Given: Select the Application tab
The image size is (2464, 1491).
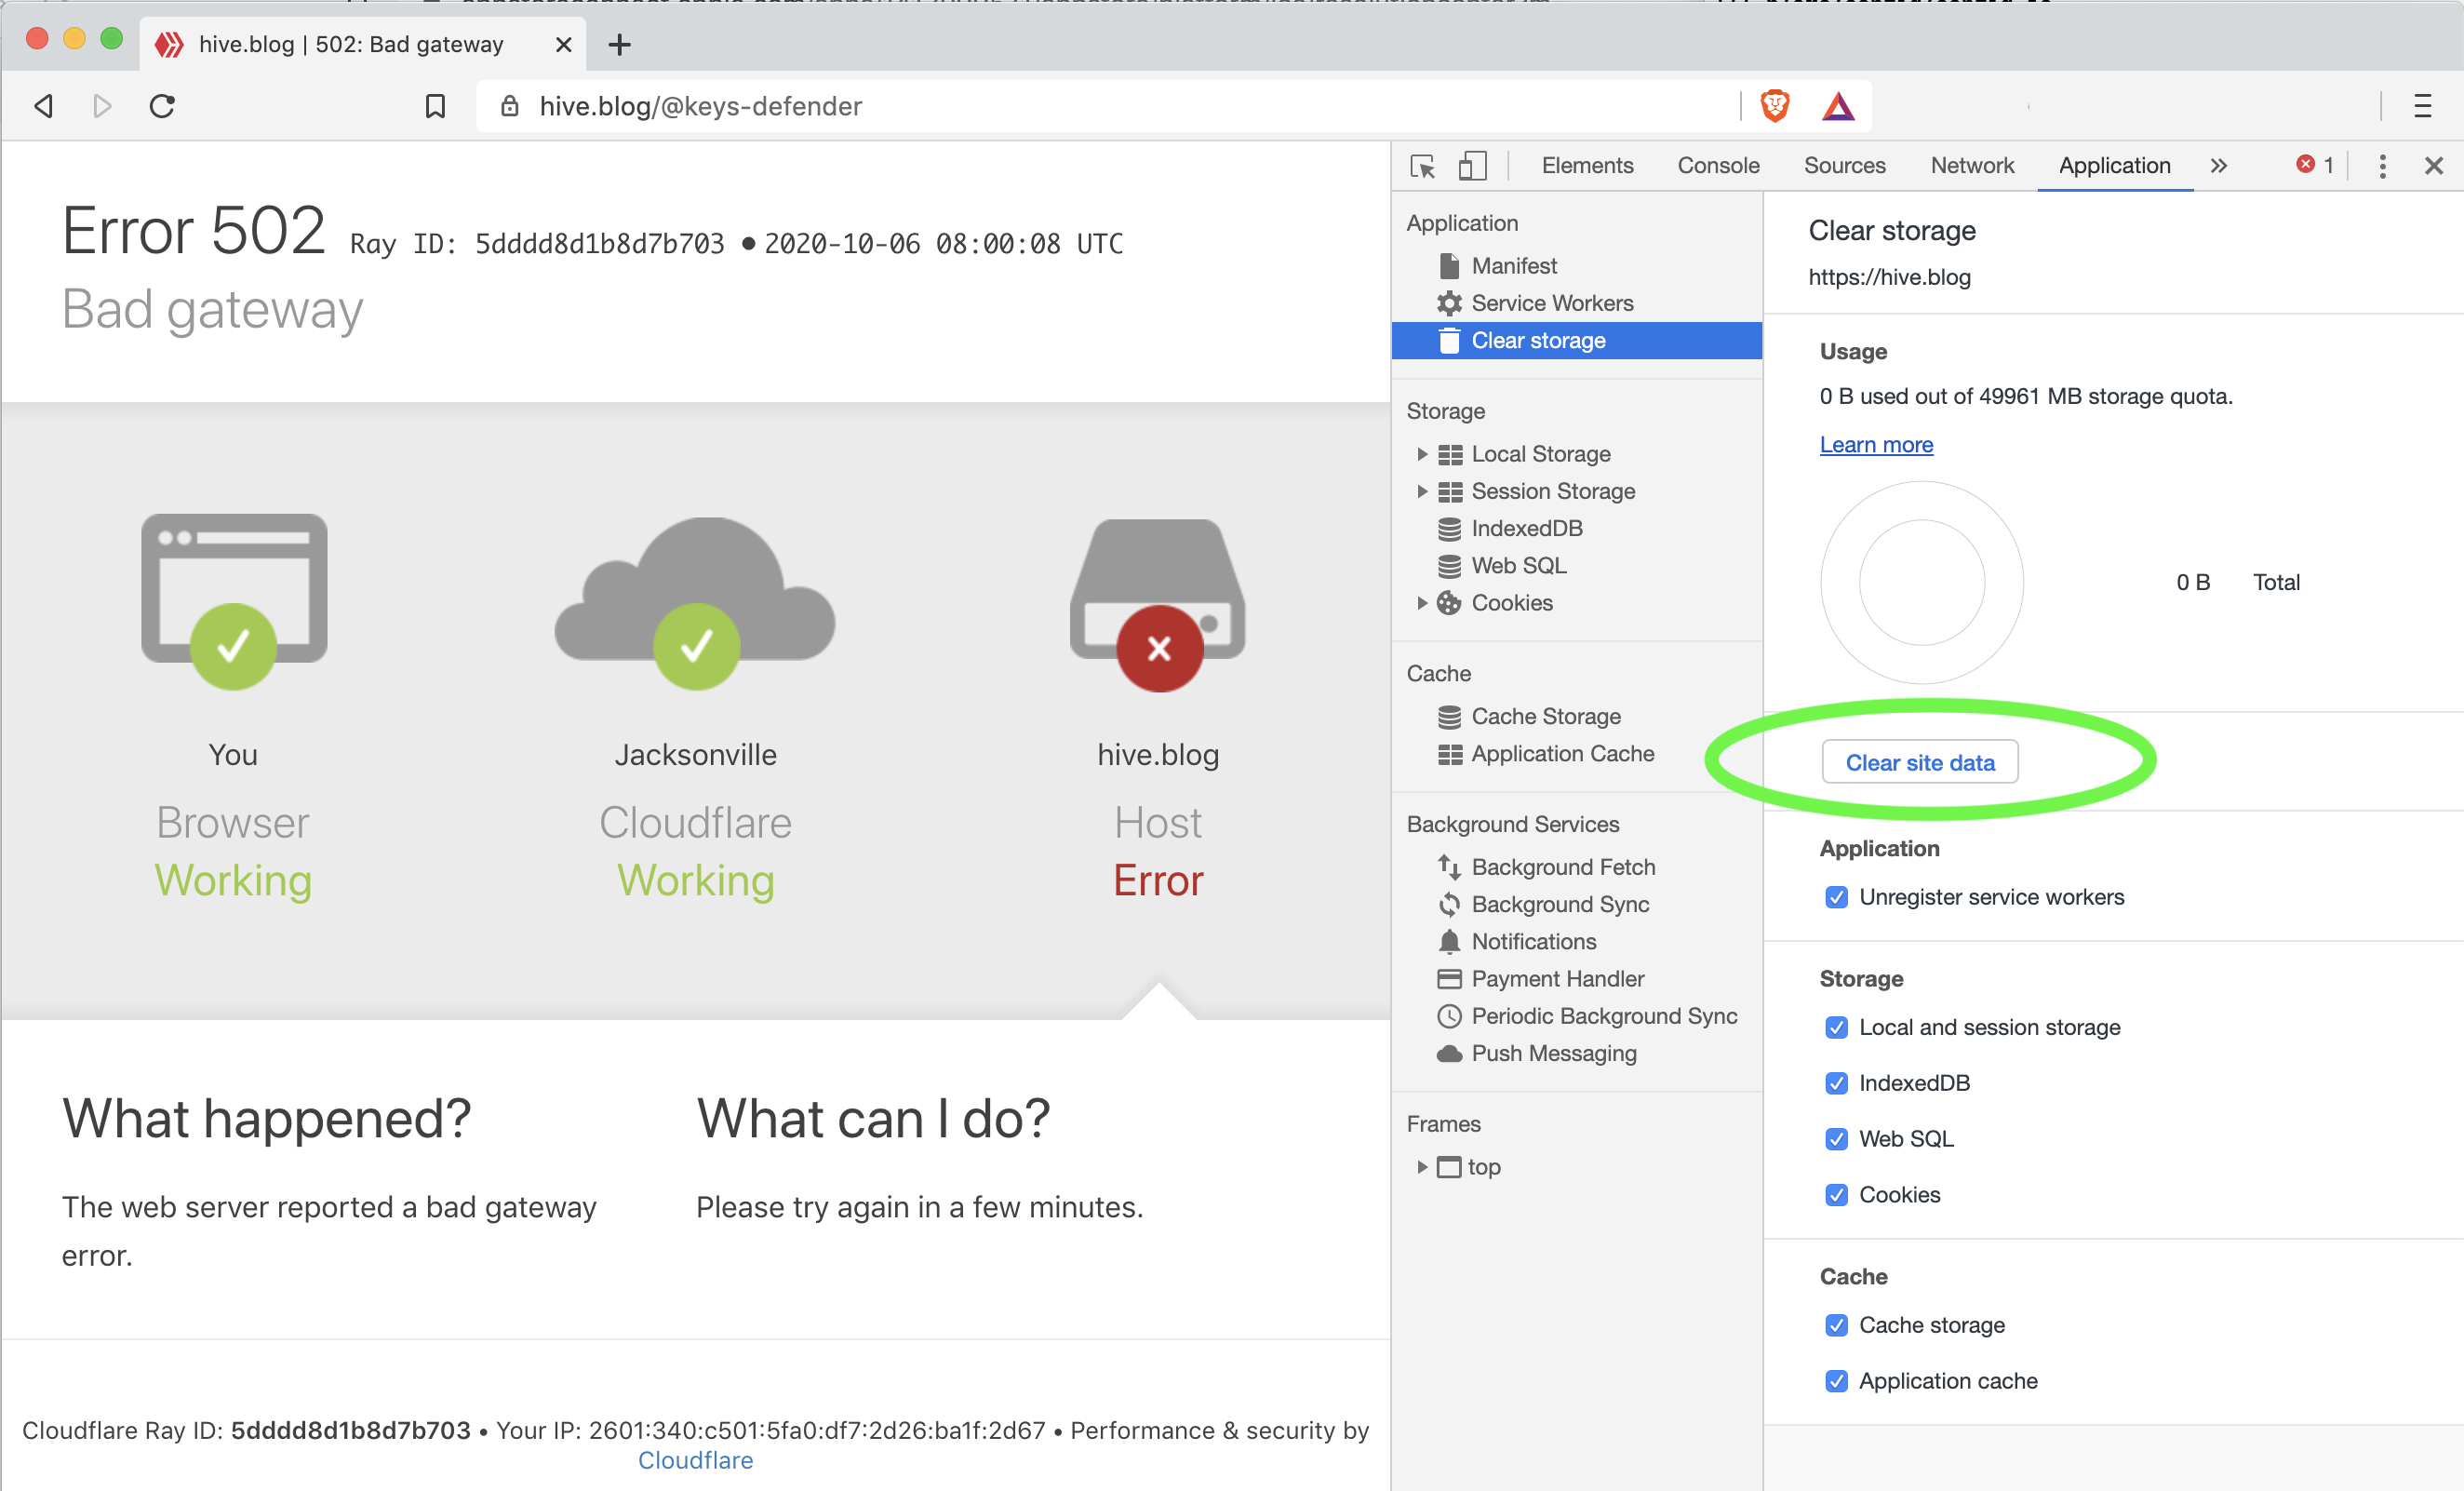Looking at the screenshot, I should click(x=2114, y=166).
